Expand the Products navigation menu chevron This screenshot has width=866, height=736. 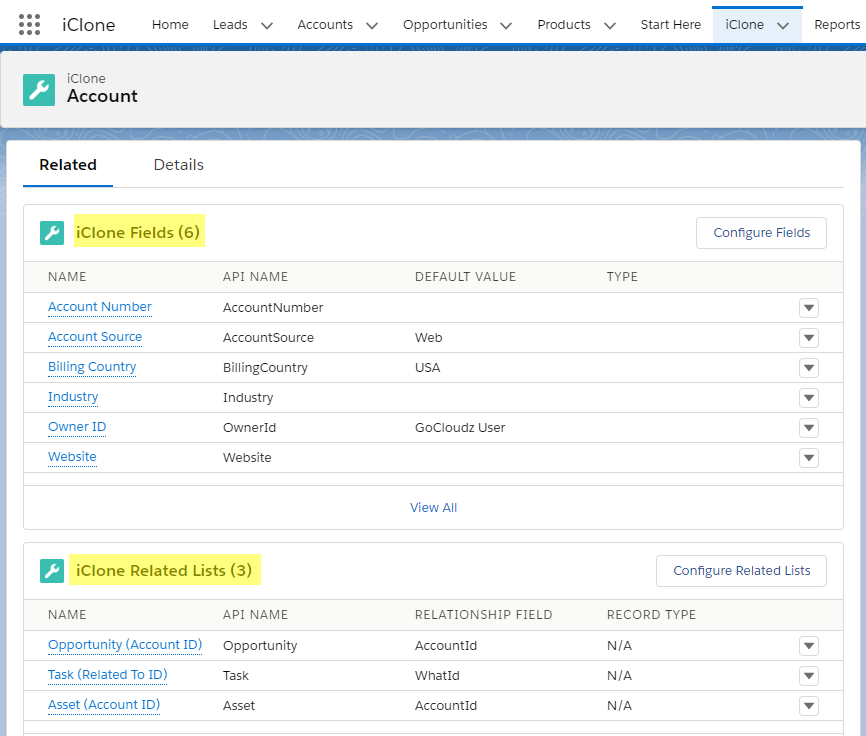point(610,25)
